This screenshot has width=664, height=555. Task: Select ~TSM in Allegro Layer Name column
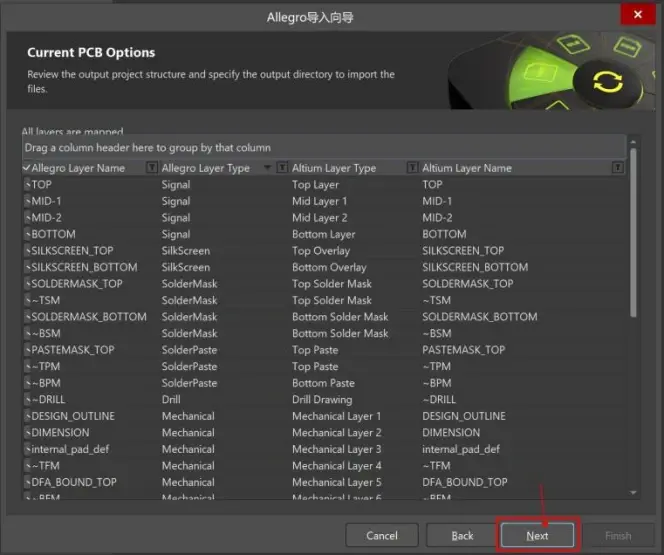tap(46, 300)
